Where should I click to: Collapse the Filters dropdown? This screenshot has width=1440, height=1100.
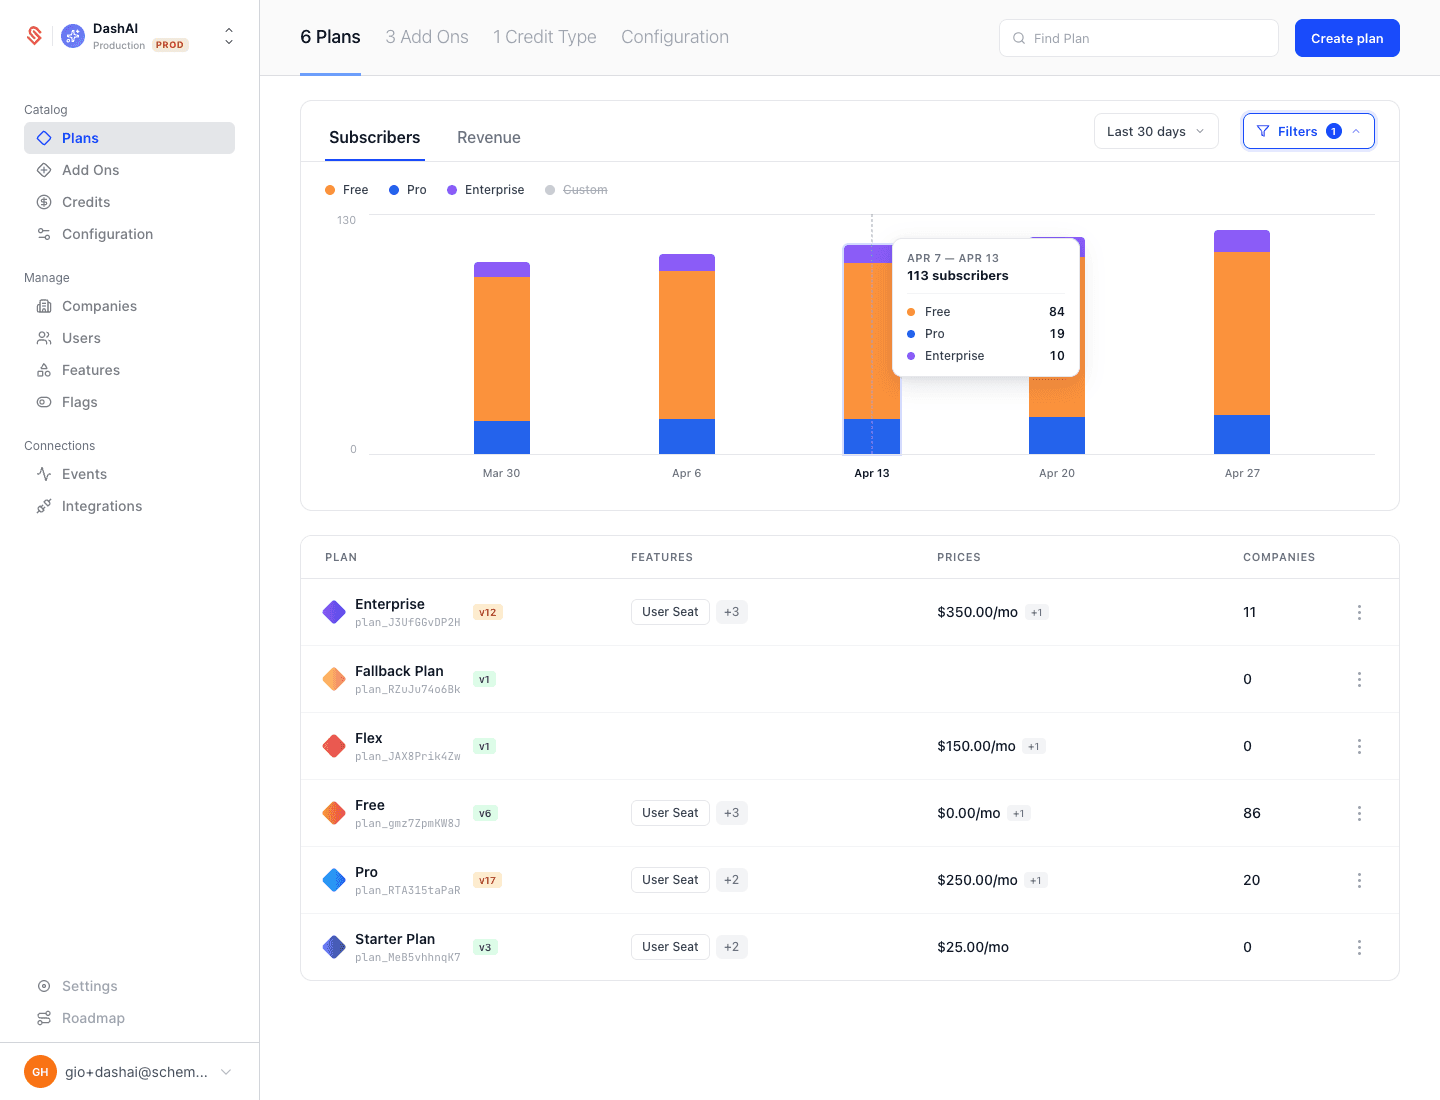1309,131
